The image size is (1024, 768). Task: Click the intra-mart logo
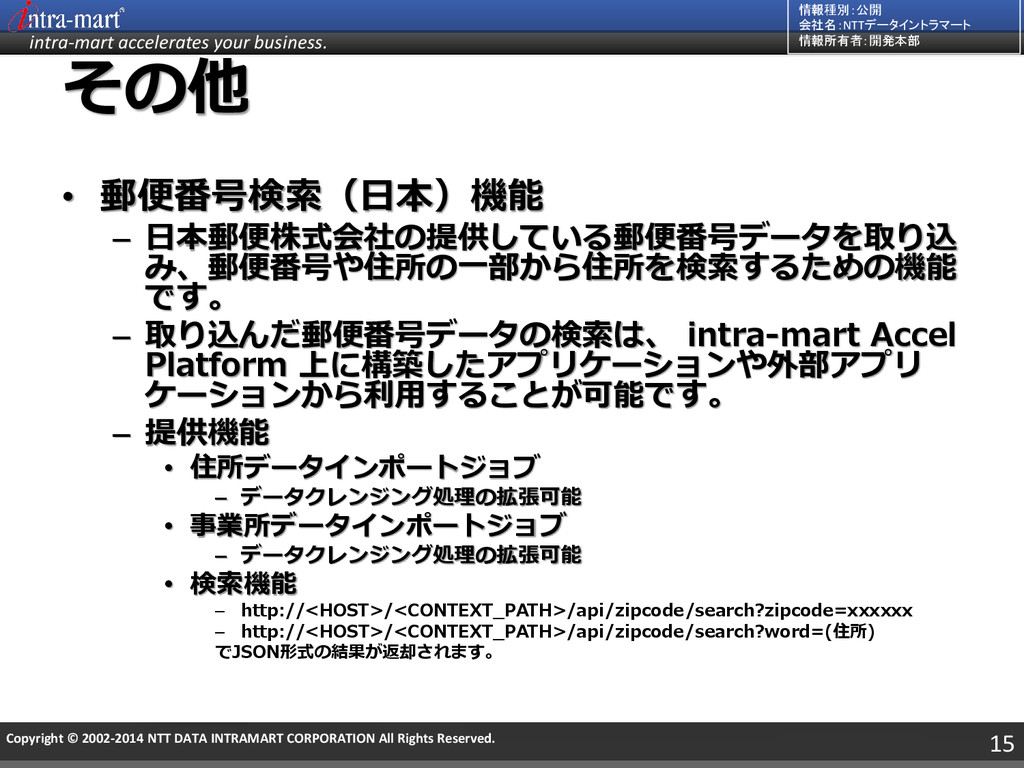coord(65,17)
